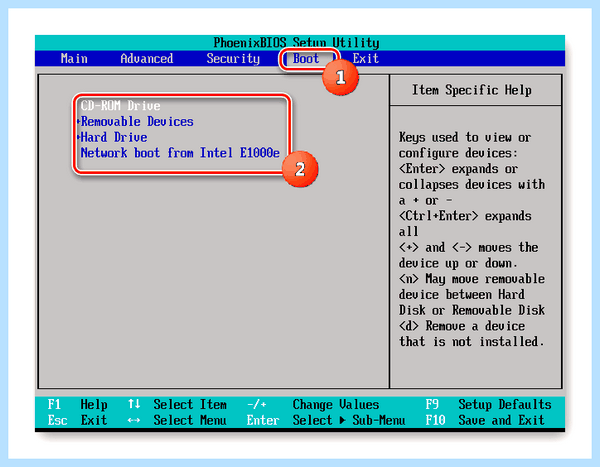Click the F9 Setup Defaults hint
The image size is (600, 467).
488,404
